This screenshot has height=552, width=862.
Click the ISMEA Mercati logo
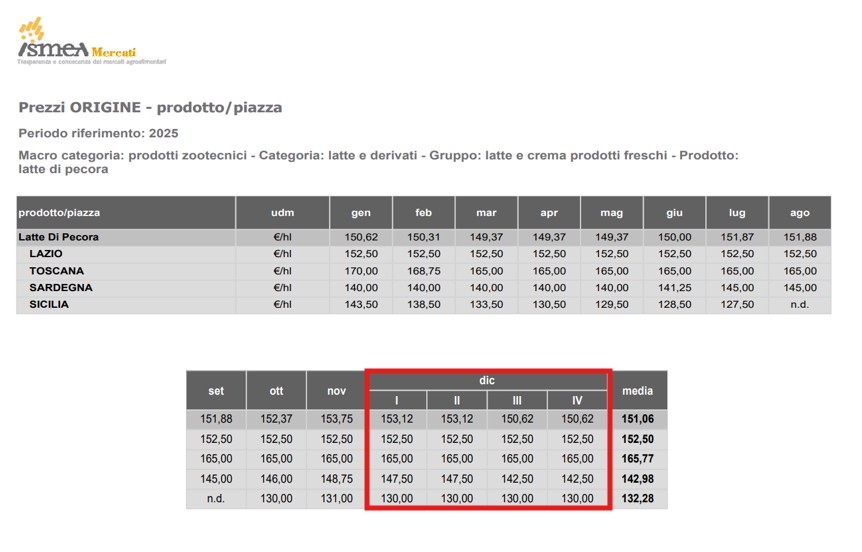point(91,42)
